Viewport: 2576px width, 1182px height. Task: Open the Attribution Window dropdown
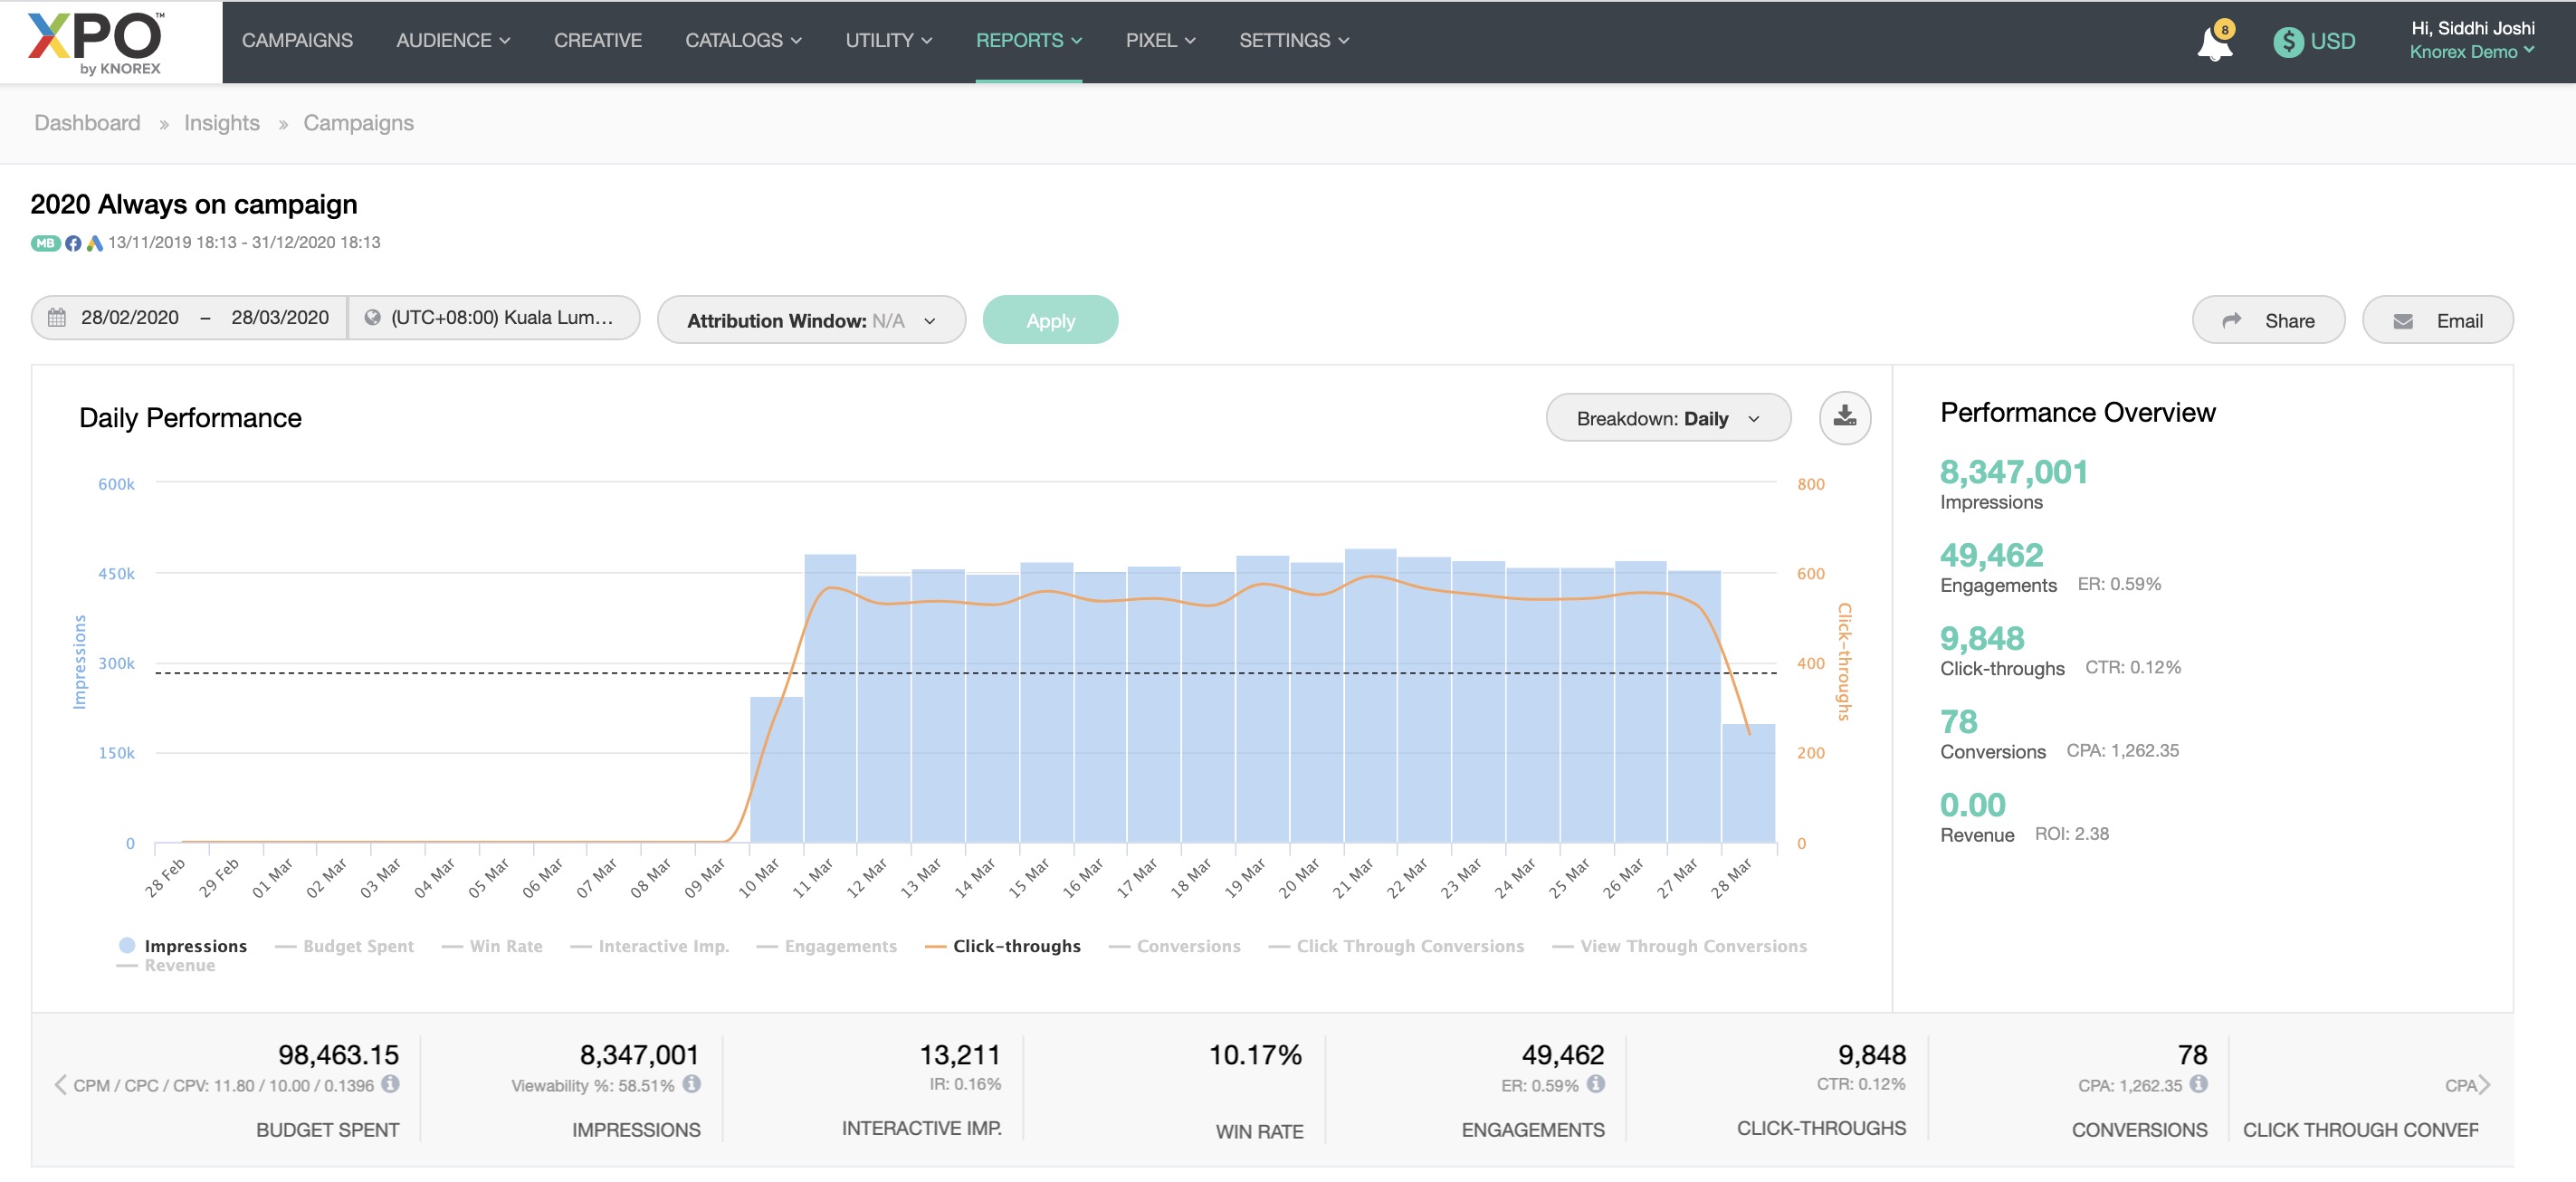click(x=810, y=321)
